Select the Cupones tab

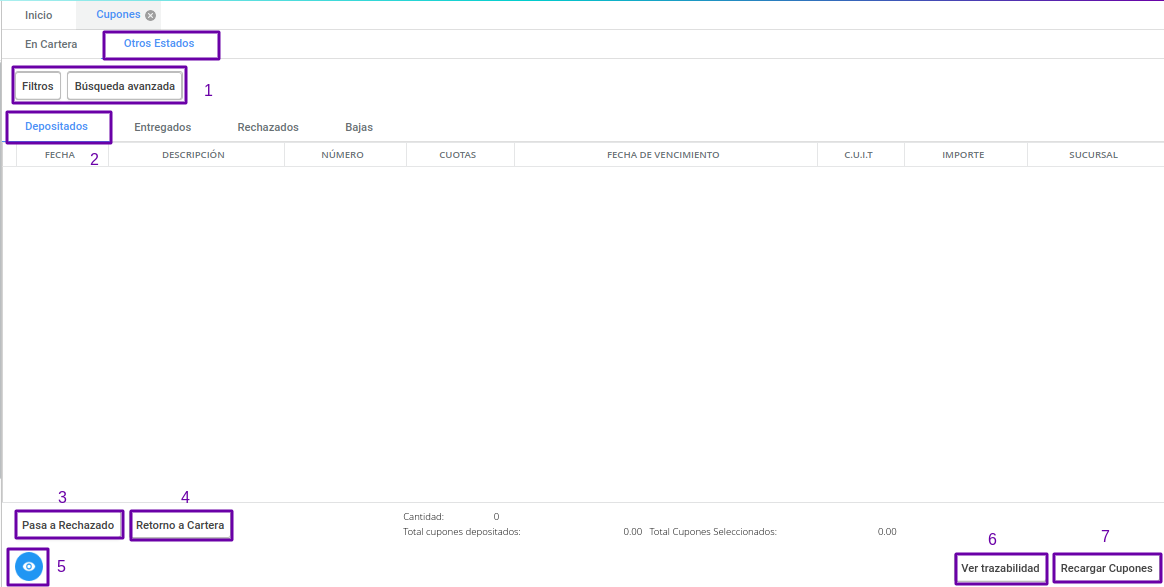[x=118, y=15]
